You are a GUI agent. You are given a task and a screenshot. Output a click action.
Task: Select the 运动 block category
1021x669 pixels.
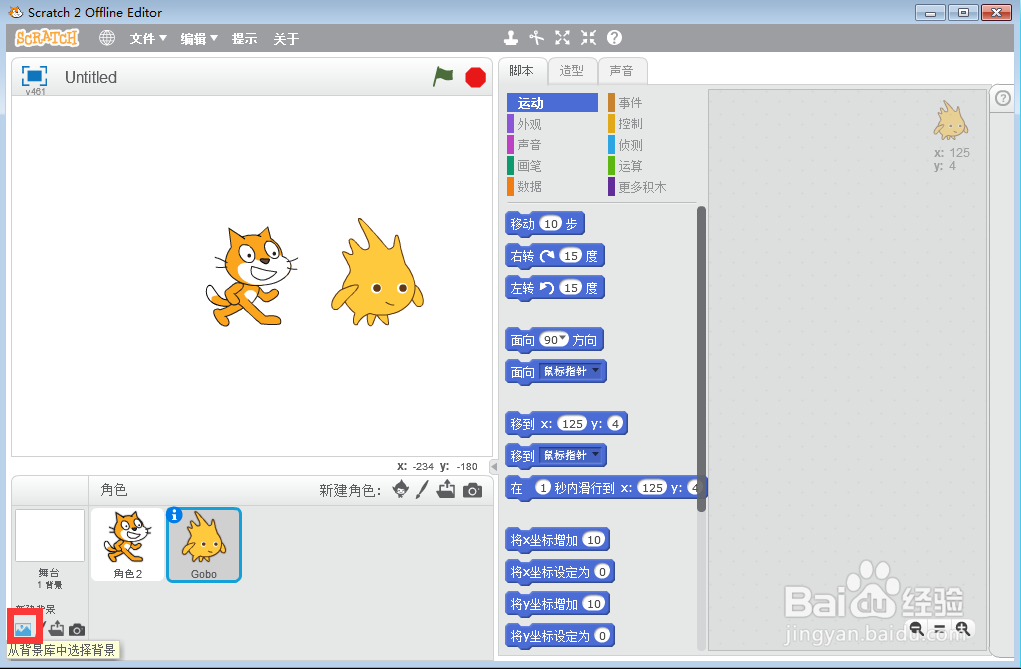point(552,103)
